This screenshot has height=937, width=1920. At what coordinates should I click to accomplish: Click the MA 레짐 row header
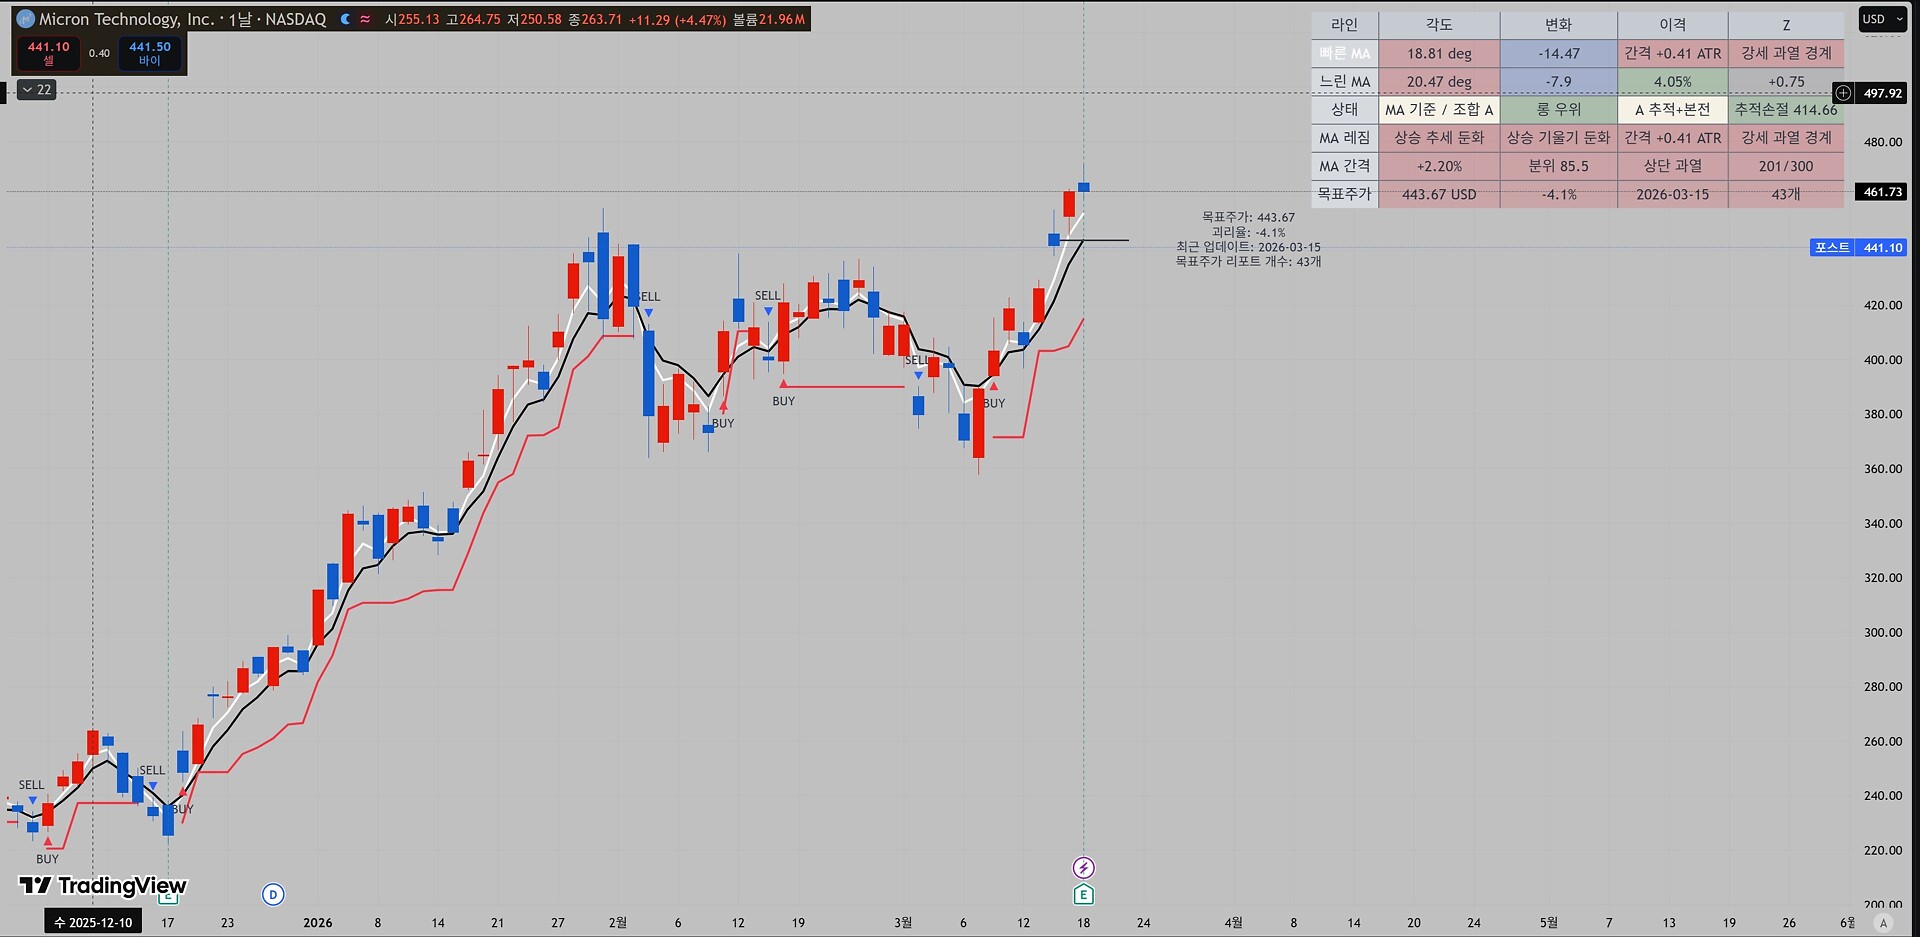click(x=1345, y=137)
